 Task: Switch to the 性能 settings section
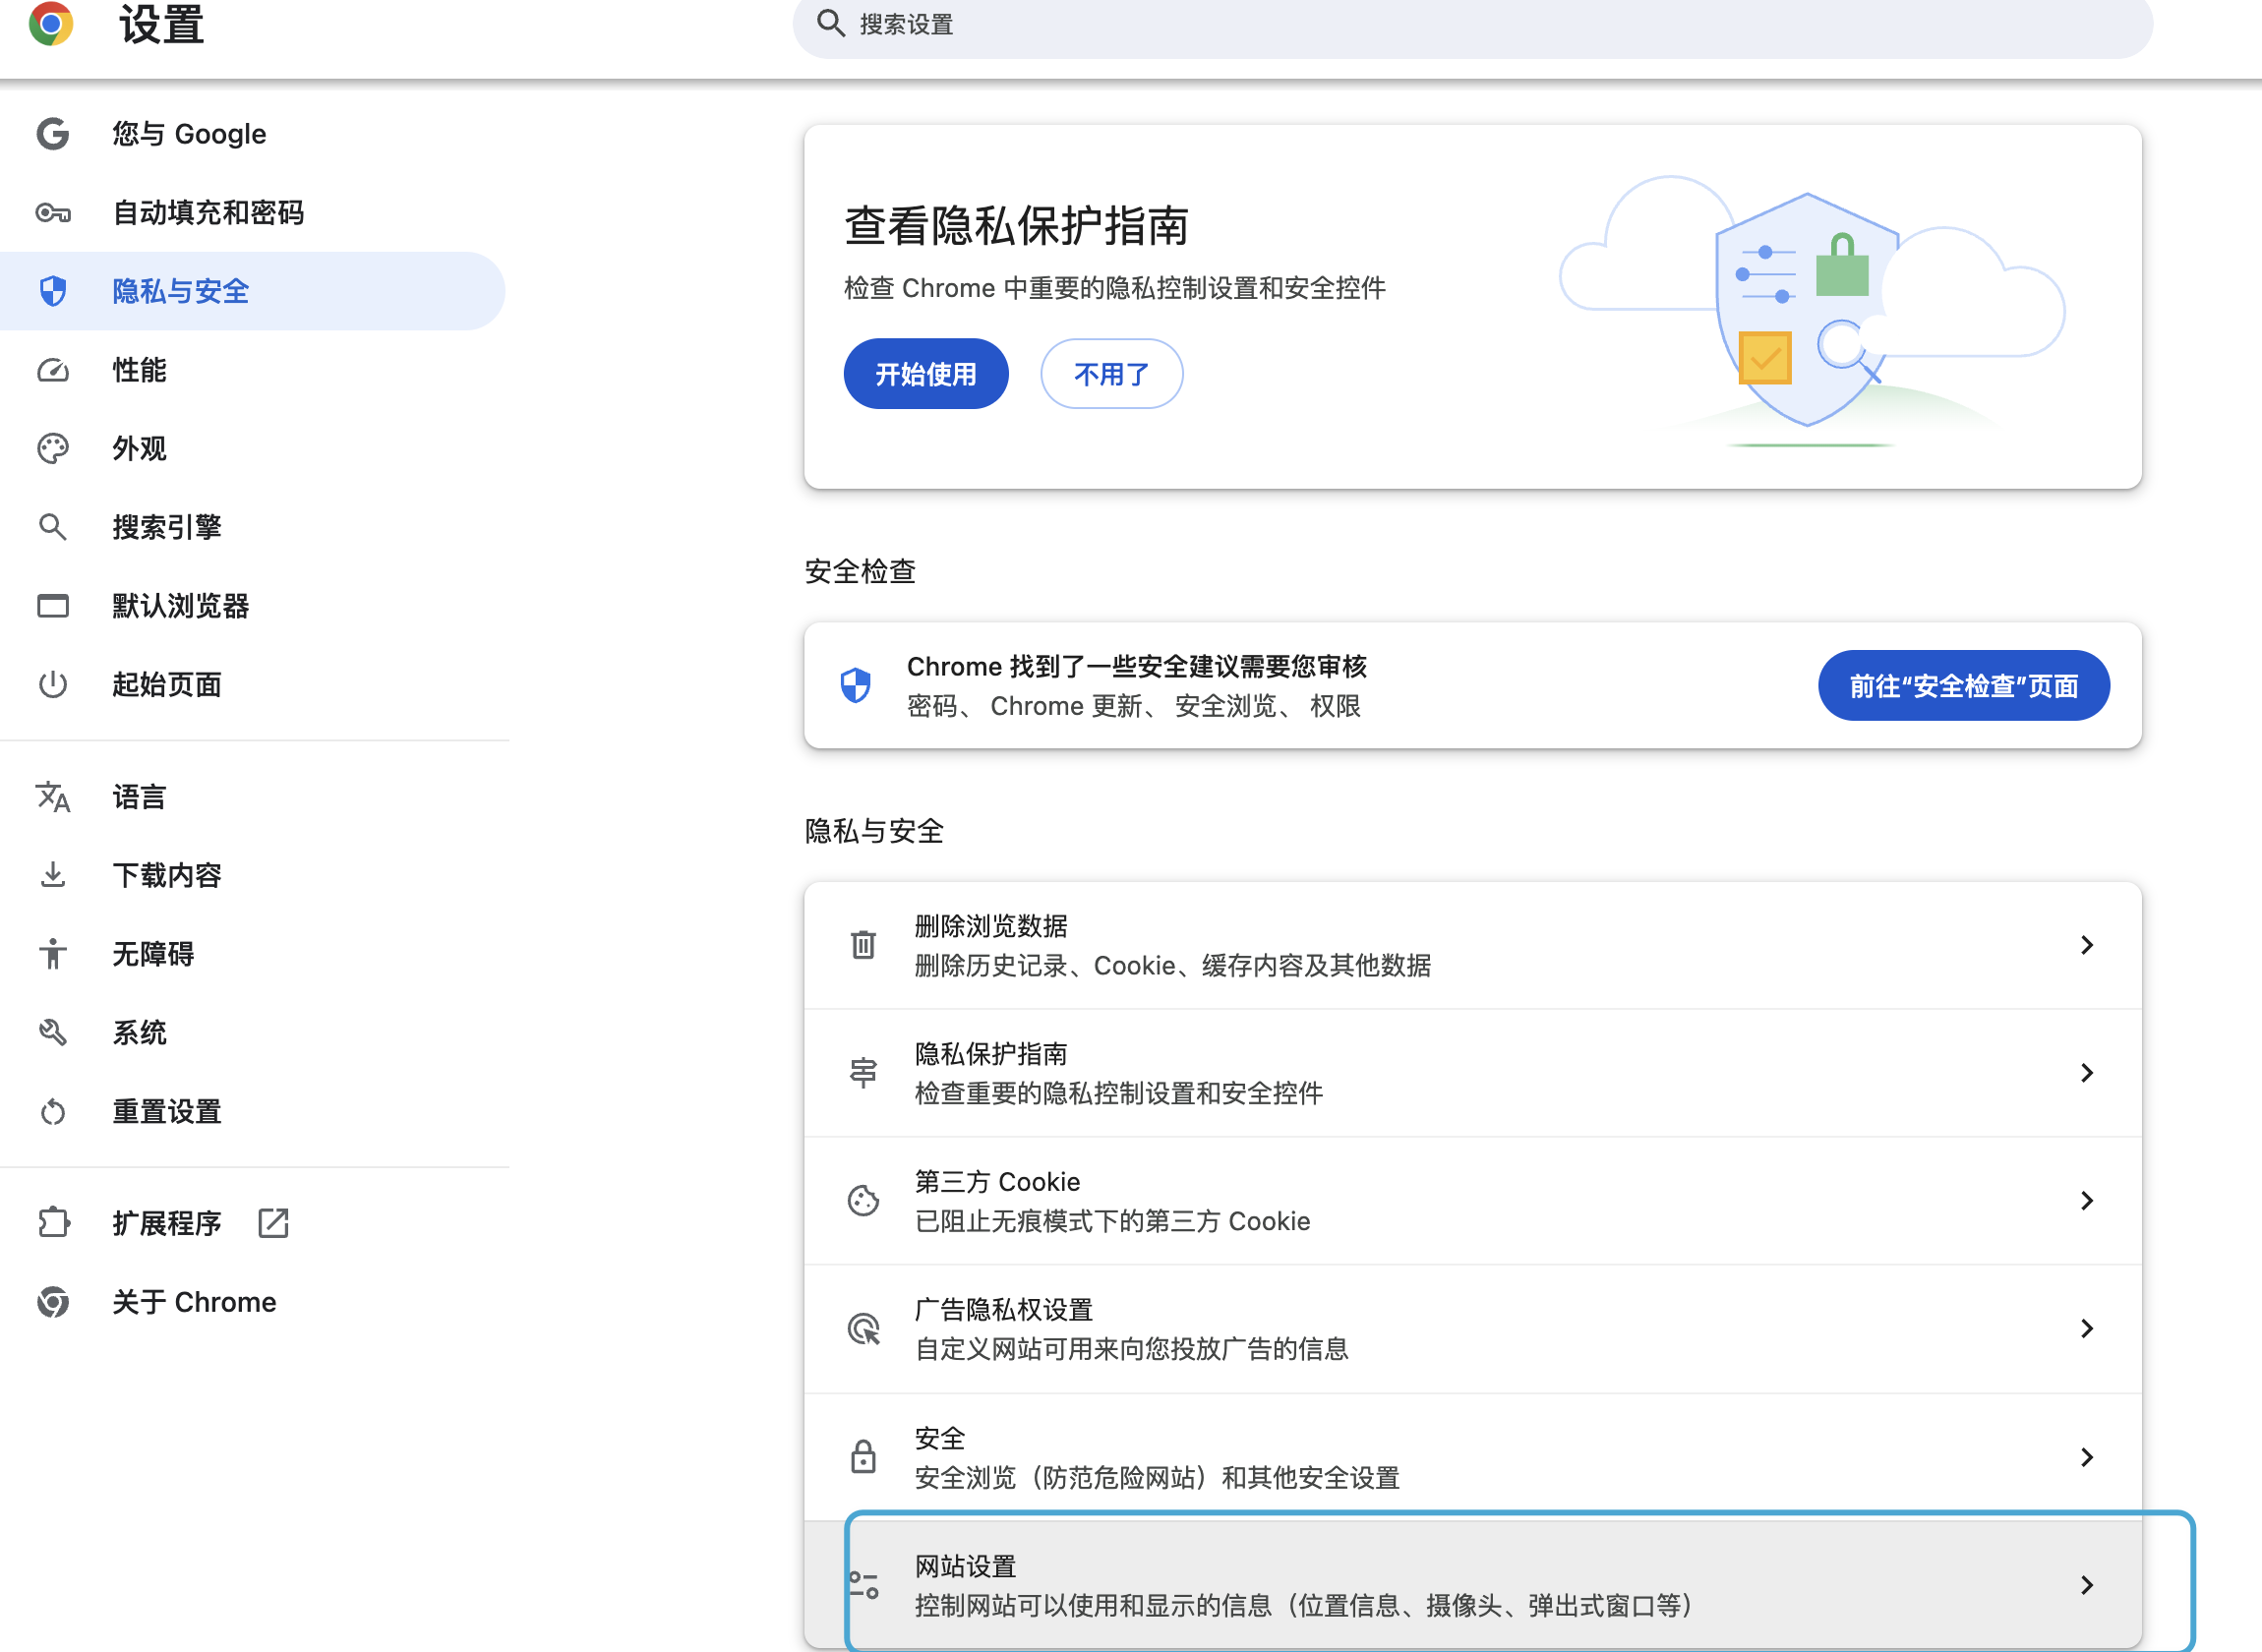pyautogui.click(x=252, y=370)
